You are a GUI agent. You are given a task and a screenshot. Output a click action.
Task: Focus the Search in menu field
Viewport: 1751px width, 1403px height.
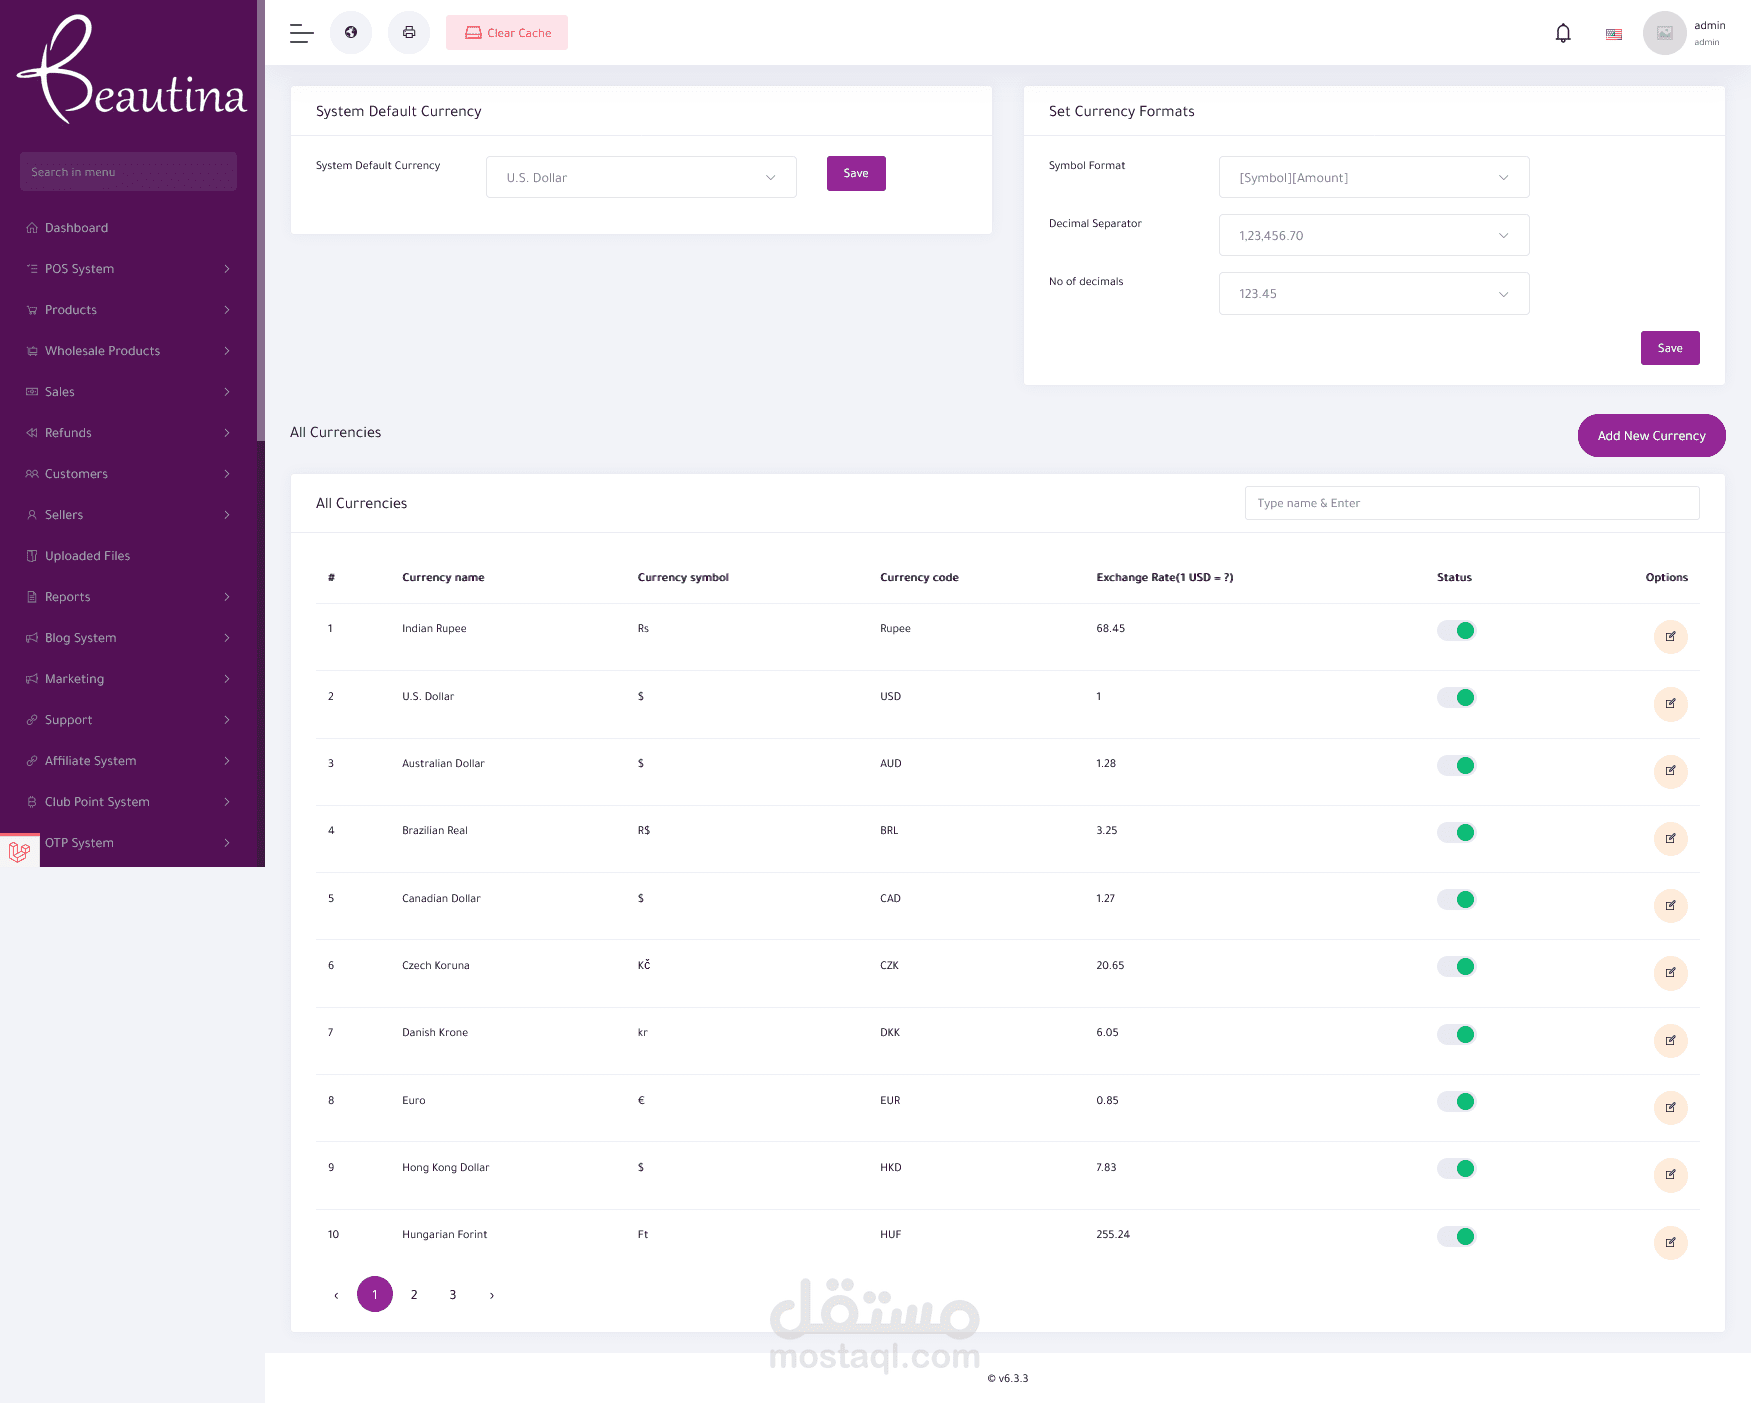tap(128, 171)
